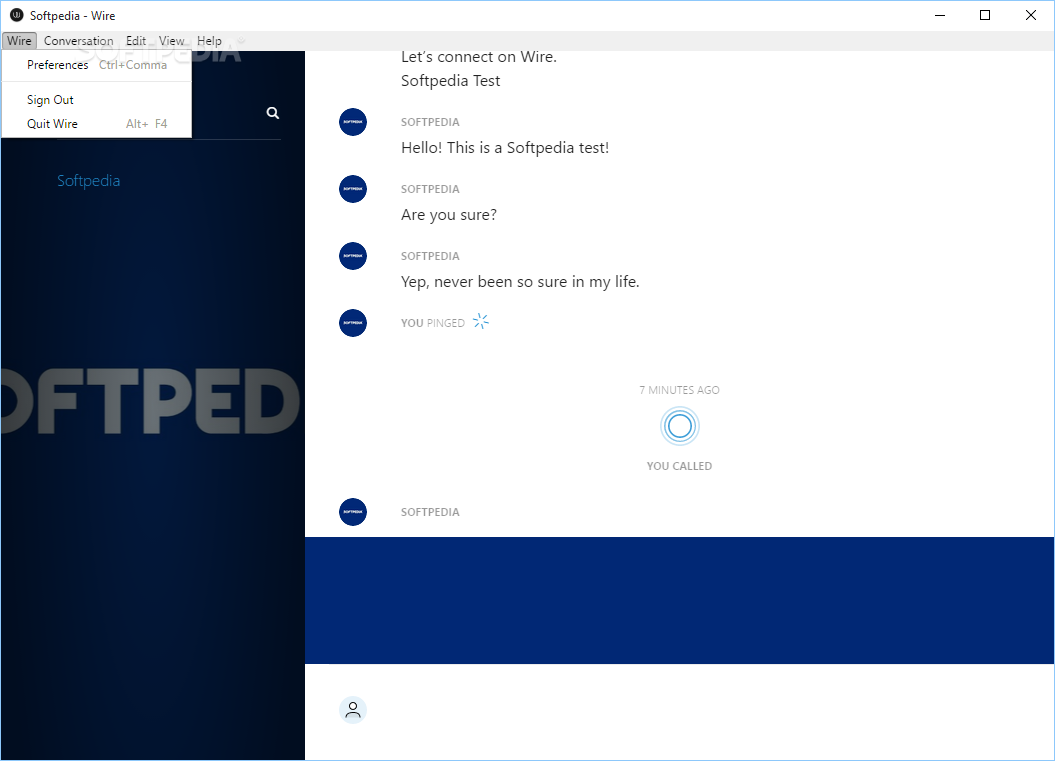Screen dimensions: 1055x761
Task: Click the call ring icon above YOU CALLED
Action: click(680, 426)
